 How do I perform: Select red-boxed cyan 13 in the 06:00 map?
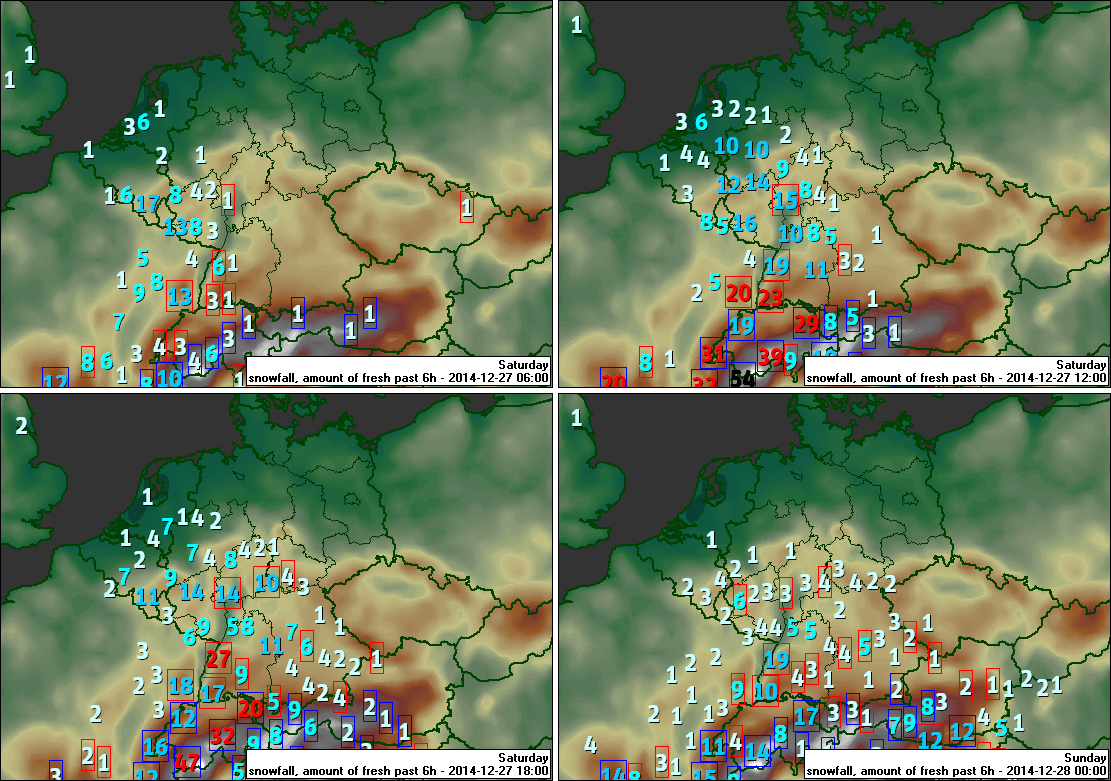click(x=179, y=296)
